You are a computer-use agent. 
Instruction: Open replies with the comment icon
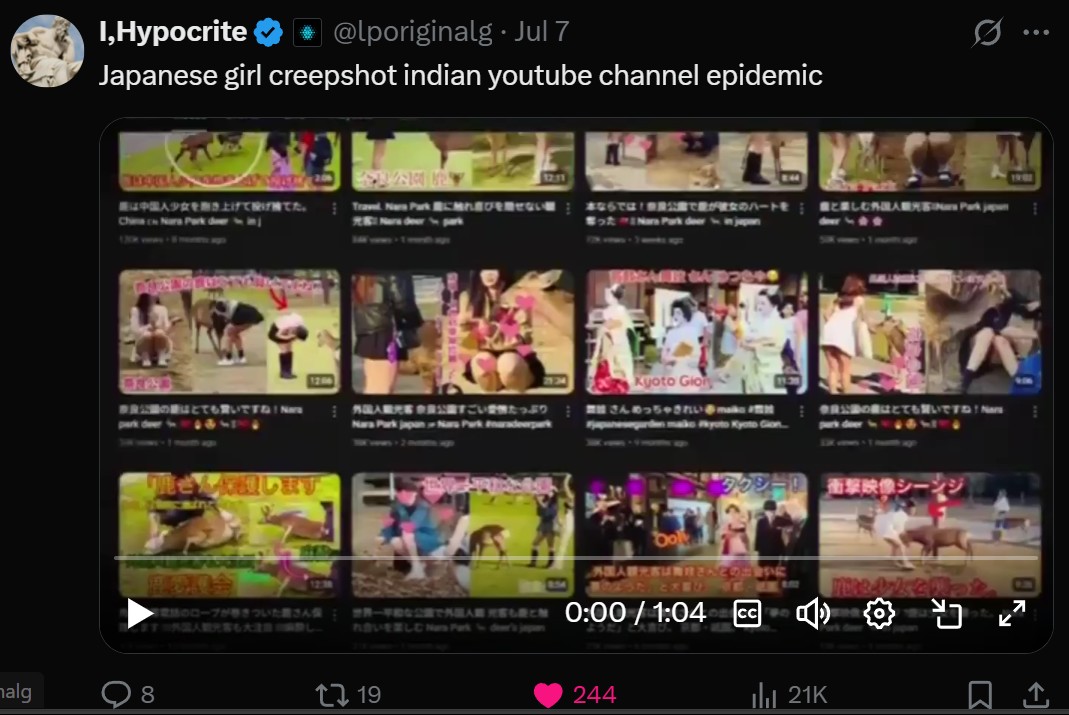(x=116, y=695)
